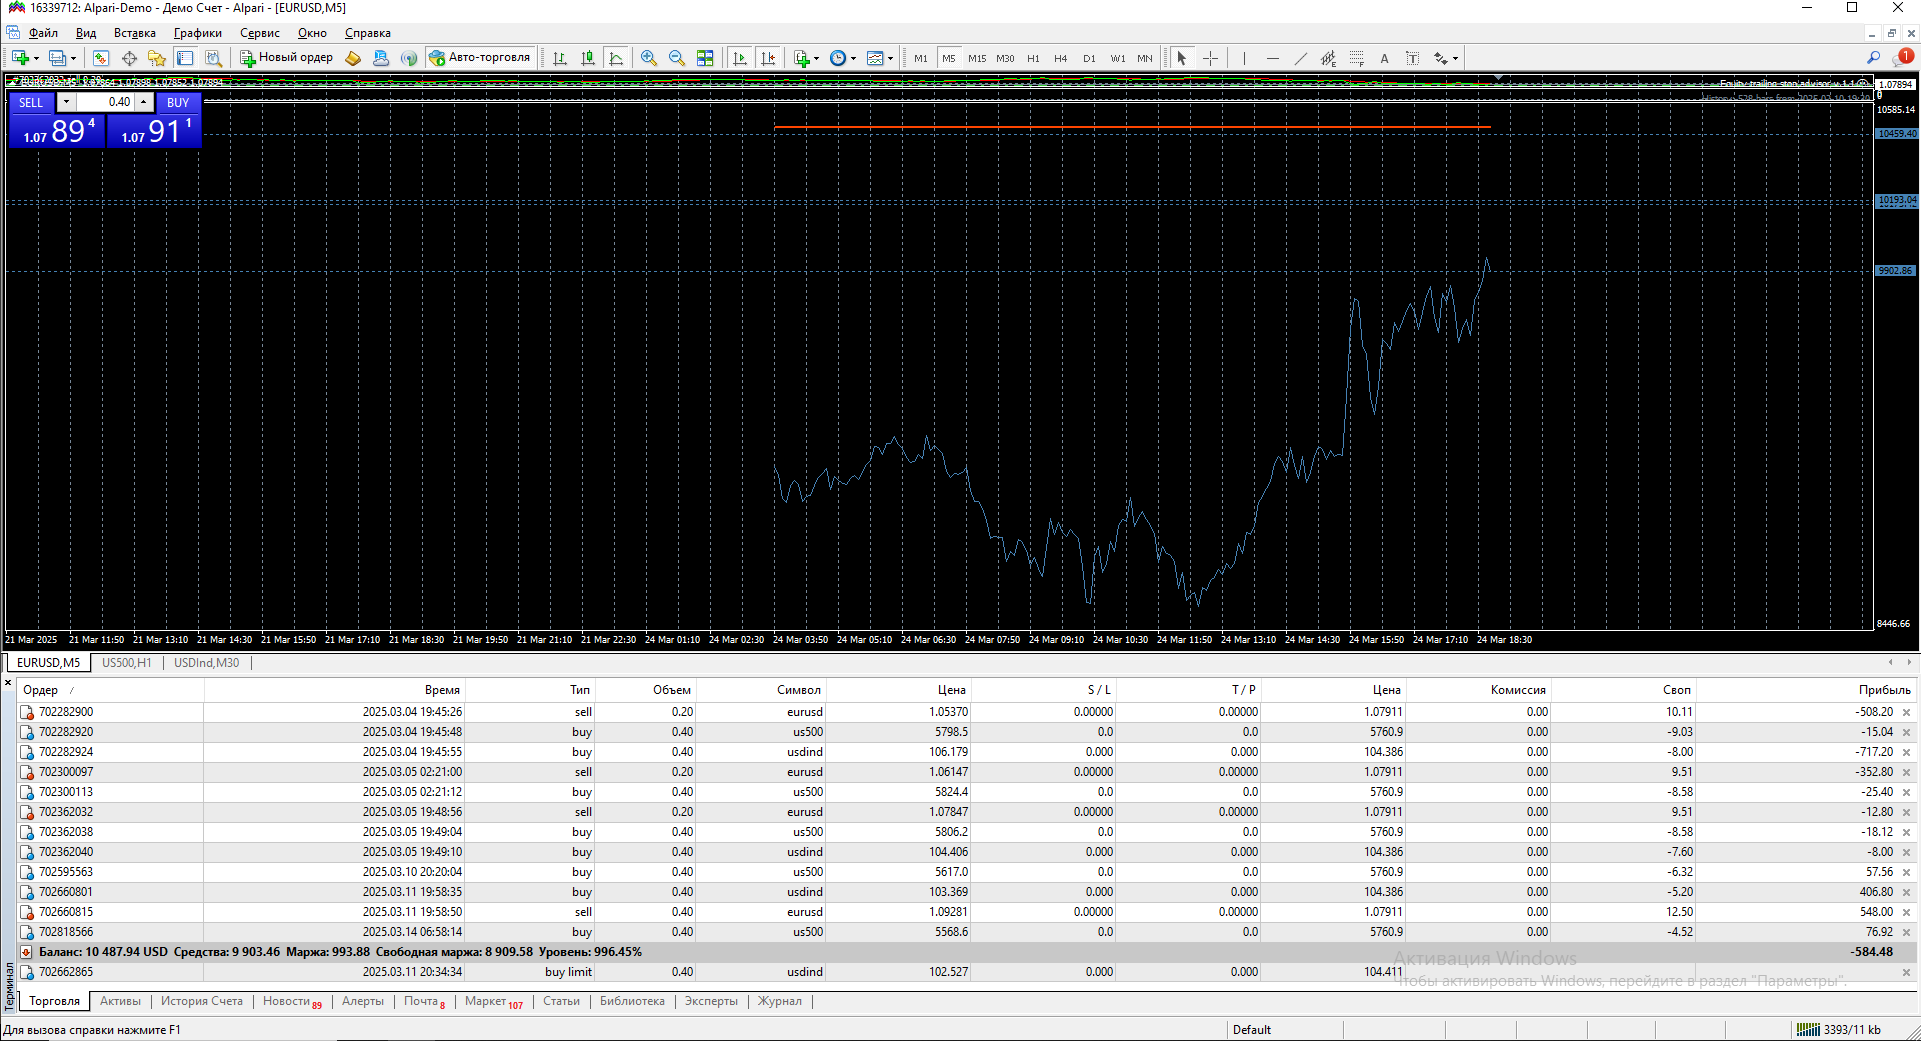Zoom in on the chart
This screenshot has width=1921, height=1041.
click(x=649, y=58)
